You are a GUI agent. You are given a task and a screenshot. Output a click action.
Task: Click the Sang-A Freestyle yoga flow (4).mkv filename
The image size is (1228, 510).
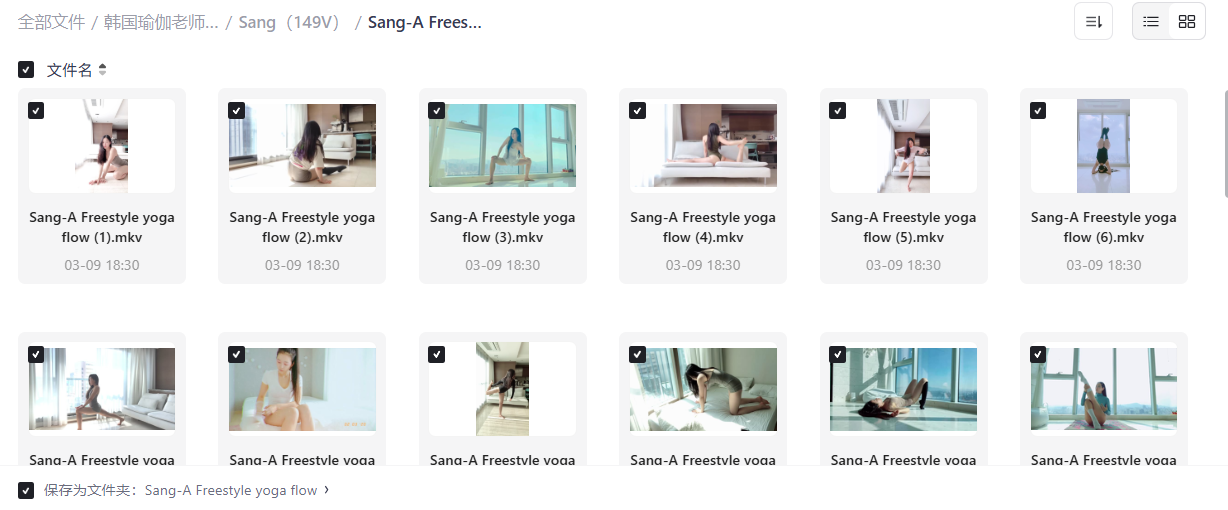tap(703, 227)
